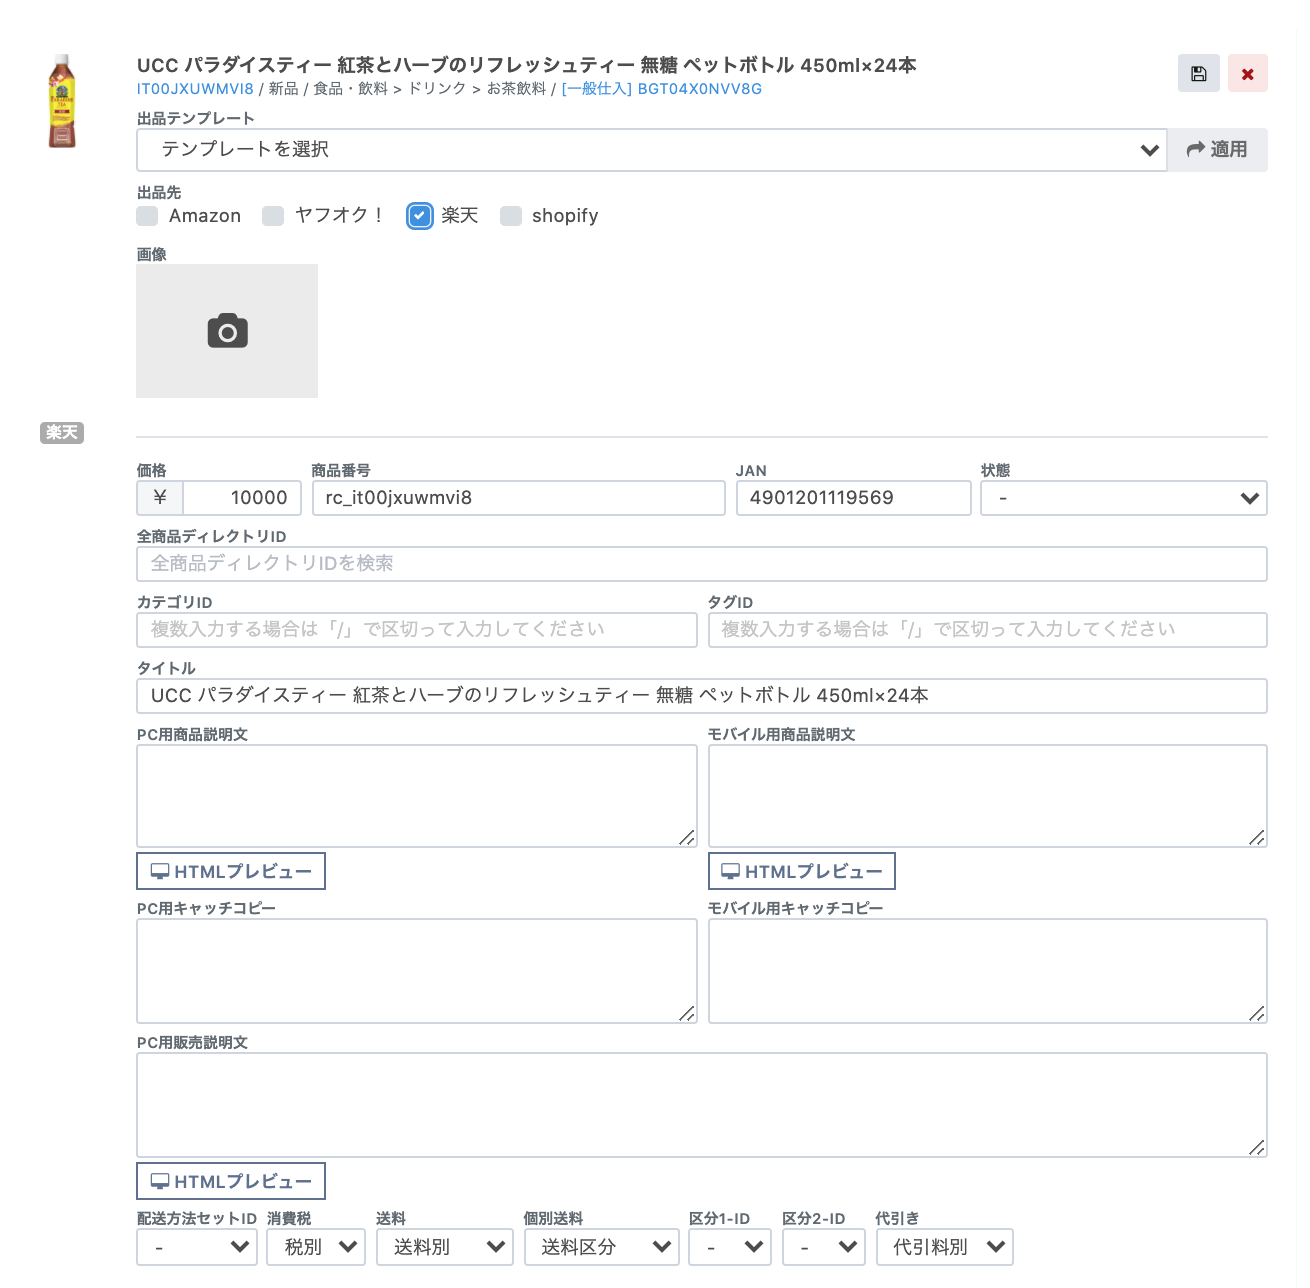1310x1288 pixels.
Task: Open the 区分2-ID dropdown
Action: click(824, 1247)
